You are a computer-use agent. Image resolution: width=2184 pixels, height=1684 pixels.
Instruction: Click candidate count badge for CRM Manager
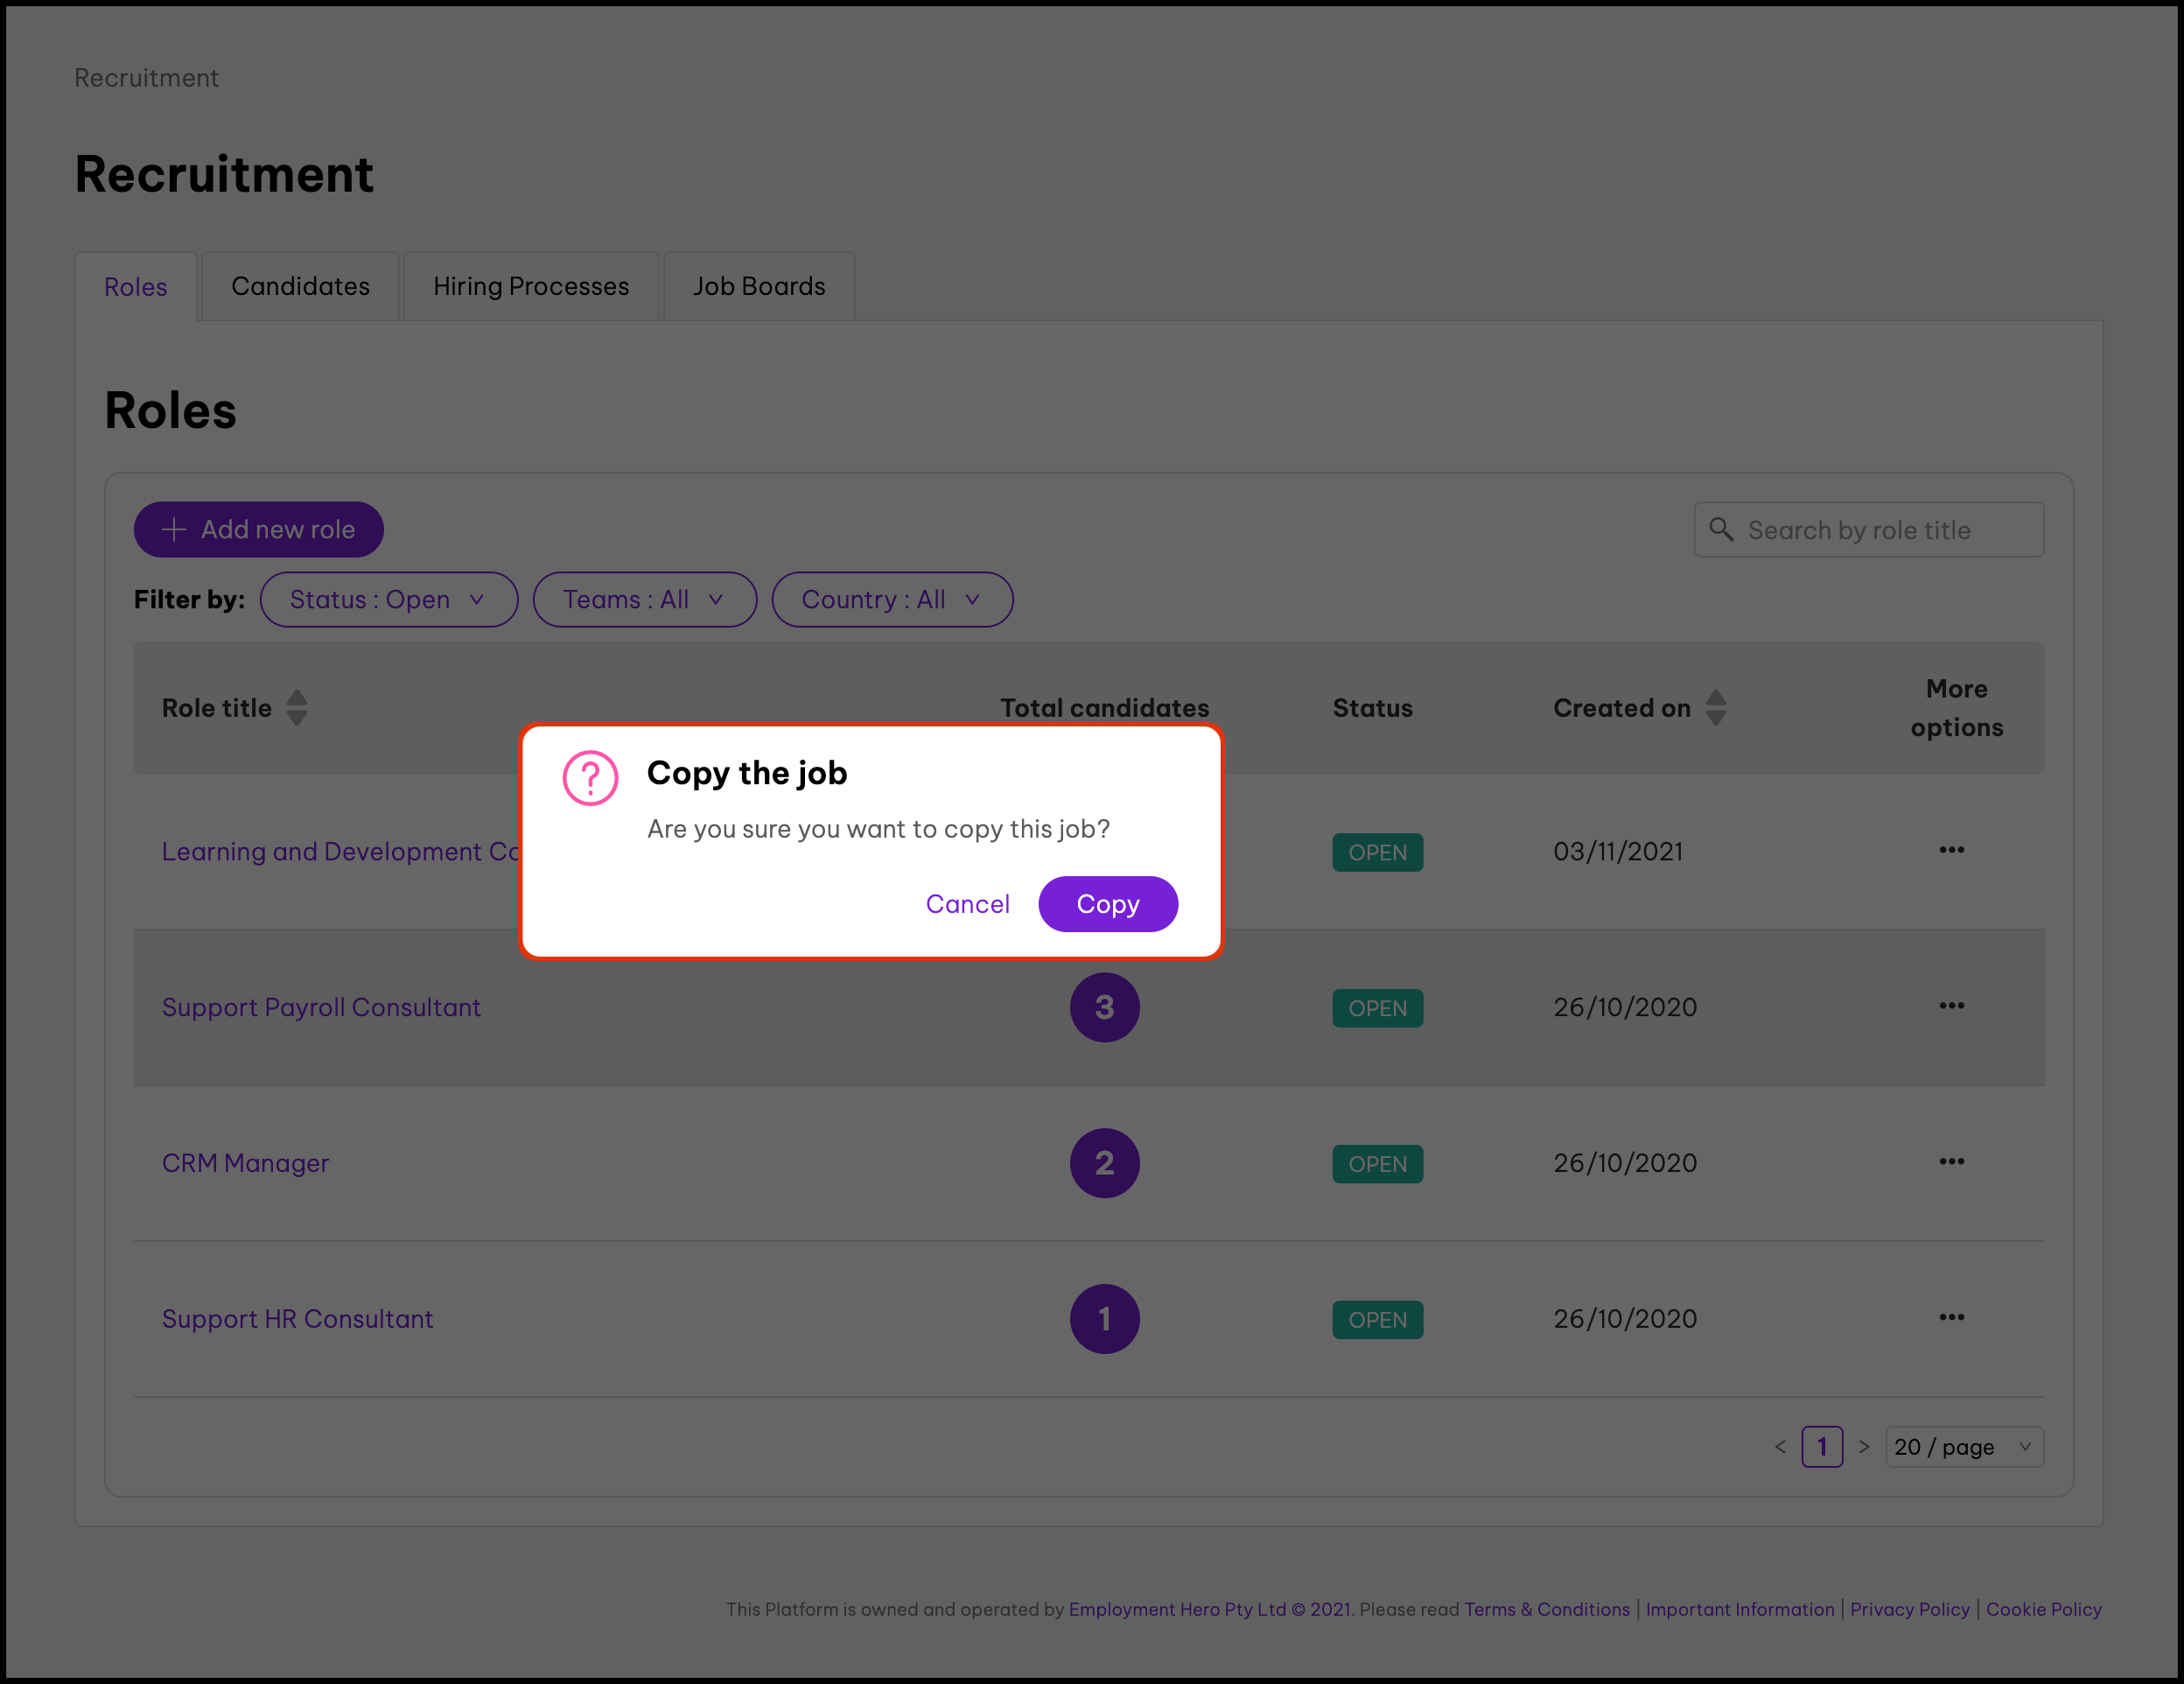[1104, 1163]
